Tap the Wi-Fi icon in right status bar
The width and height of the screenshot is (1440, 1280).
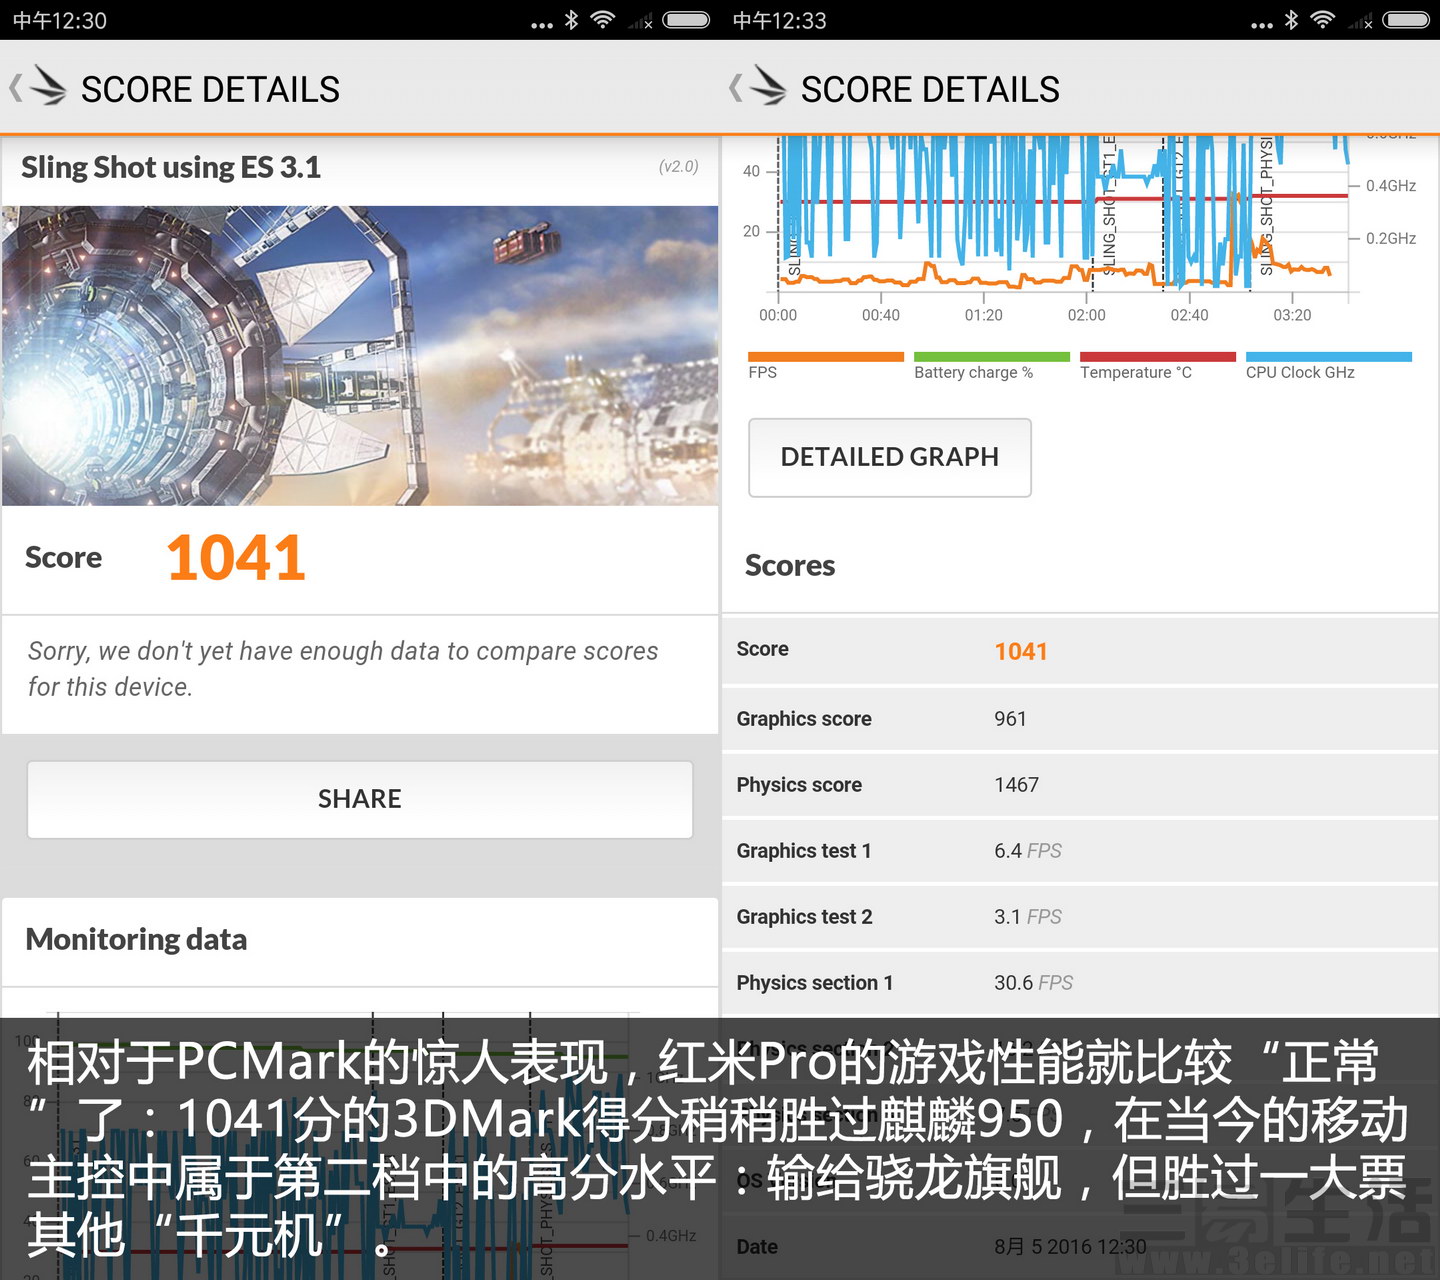[x=1323, y=20]
